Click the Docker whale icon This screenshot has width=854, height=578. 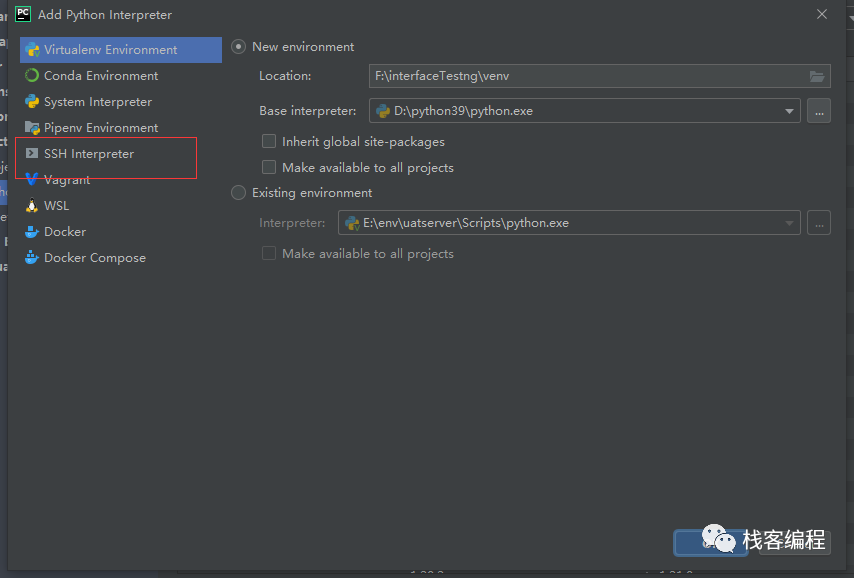pos(32,232)
